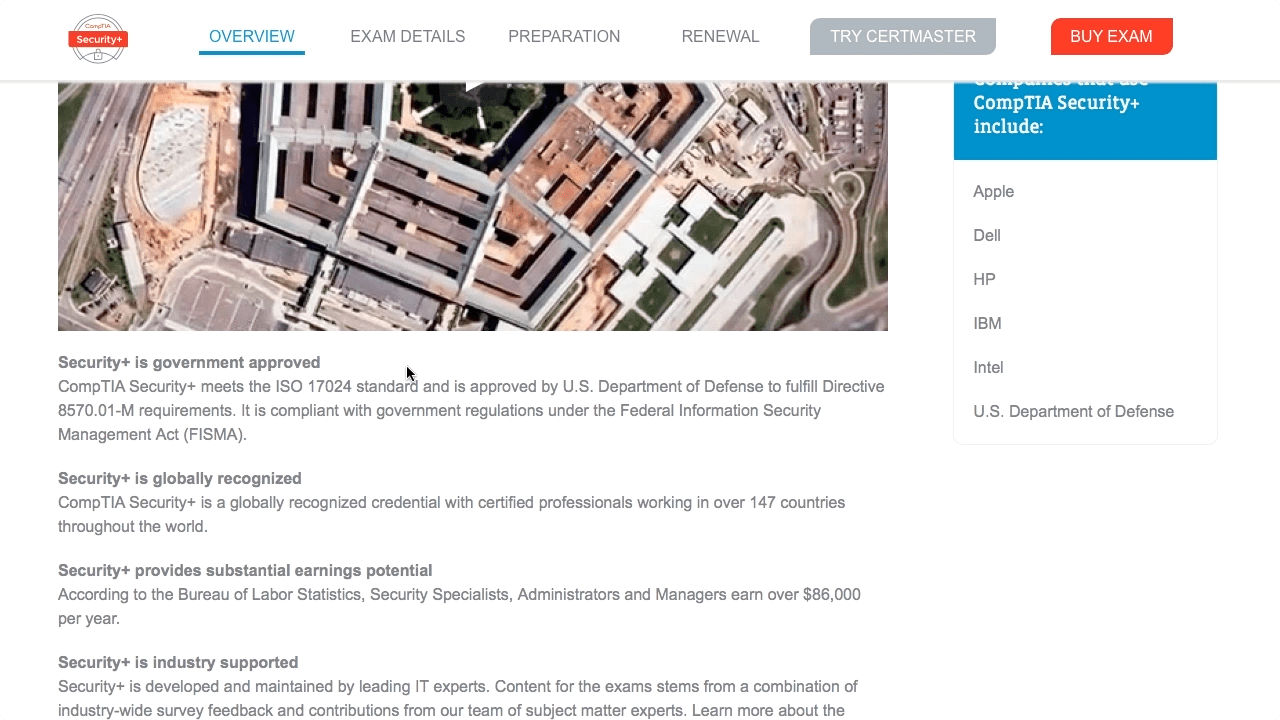Click the aerial Pentagon video thumbnail
Image resolution: width=1280 pixels, height=720 pixels.
point(473,206)
